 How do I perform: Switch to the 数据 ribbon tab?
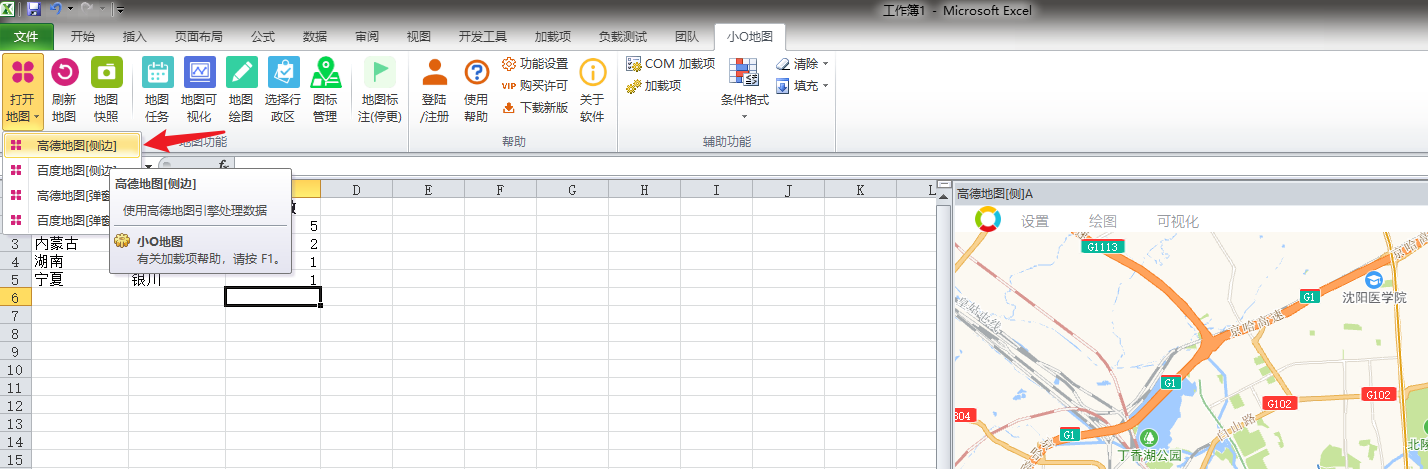(x=315, y=36)
